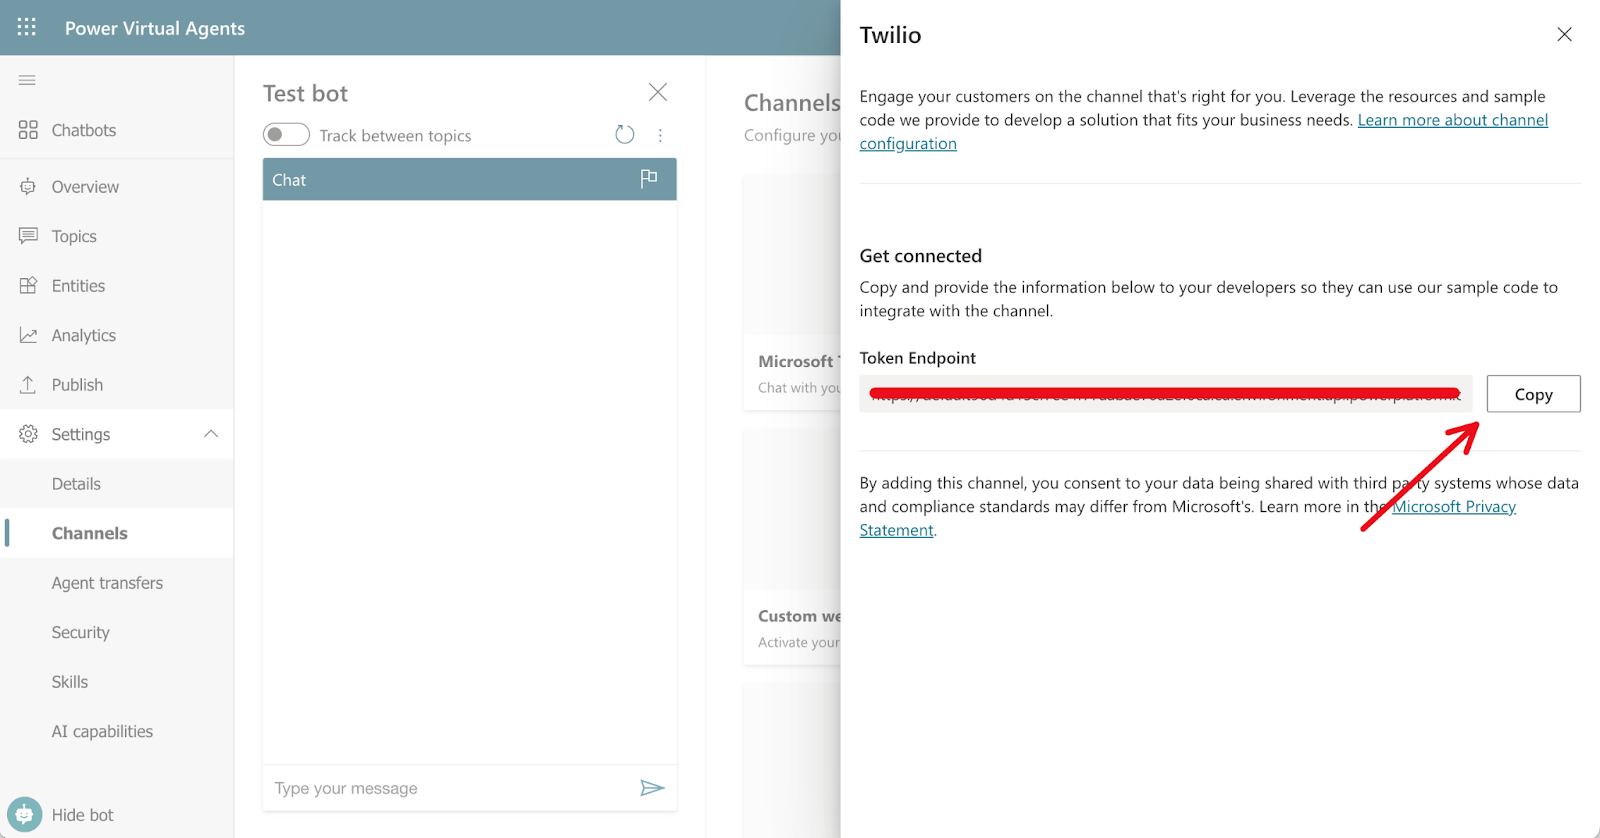This screenshot has width=1600, height=838.
Task: Click the Publish upload icon
Action: point(28,384)
